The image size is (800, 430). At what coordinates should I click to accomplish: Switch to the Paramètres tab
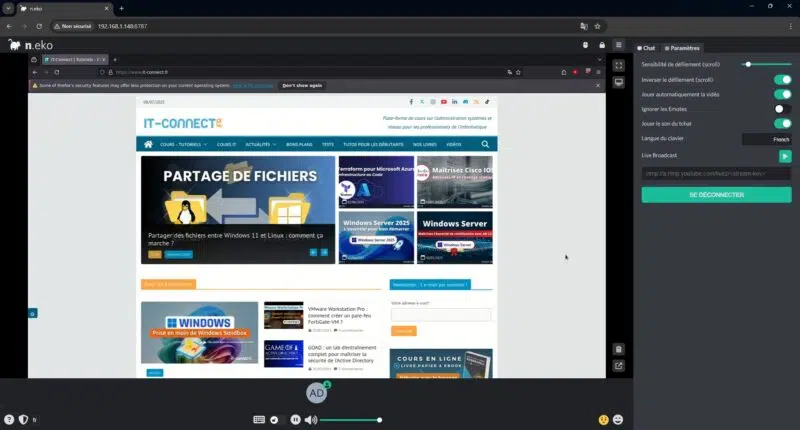(x=682, y=48)
